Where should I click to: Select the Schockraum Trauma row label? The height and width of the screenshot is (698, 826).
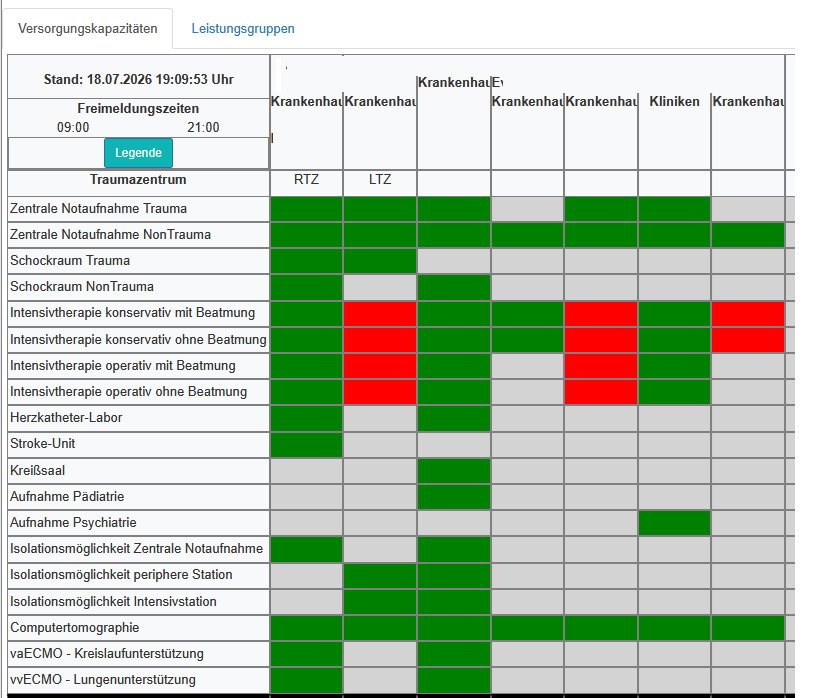point(70,261)
